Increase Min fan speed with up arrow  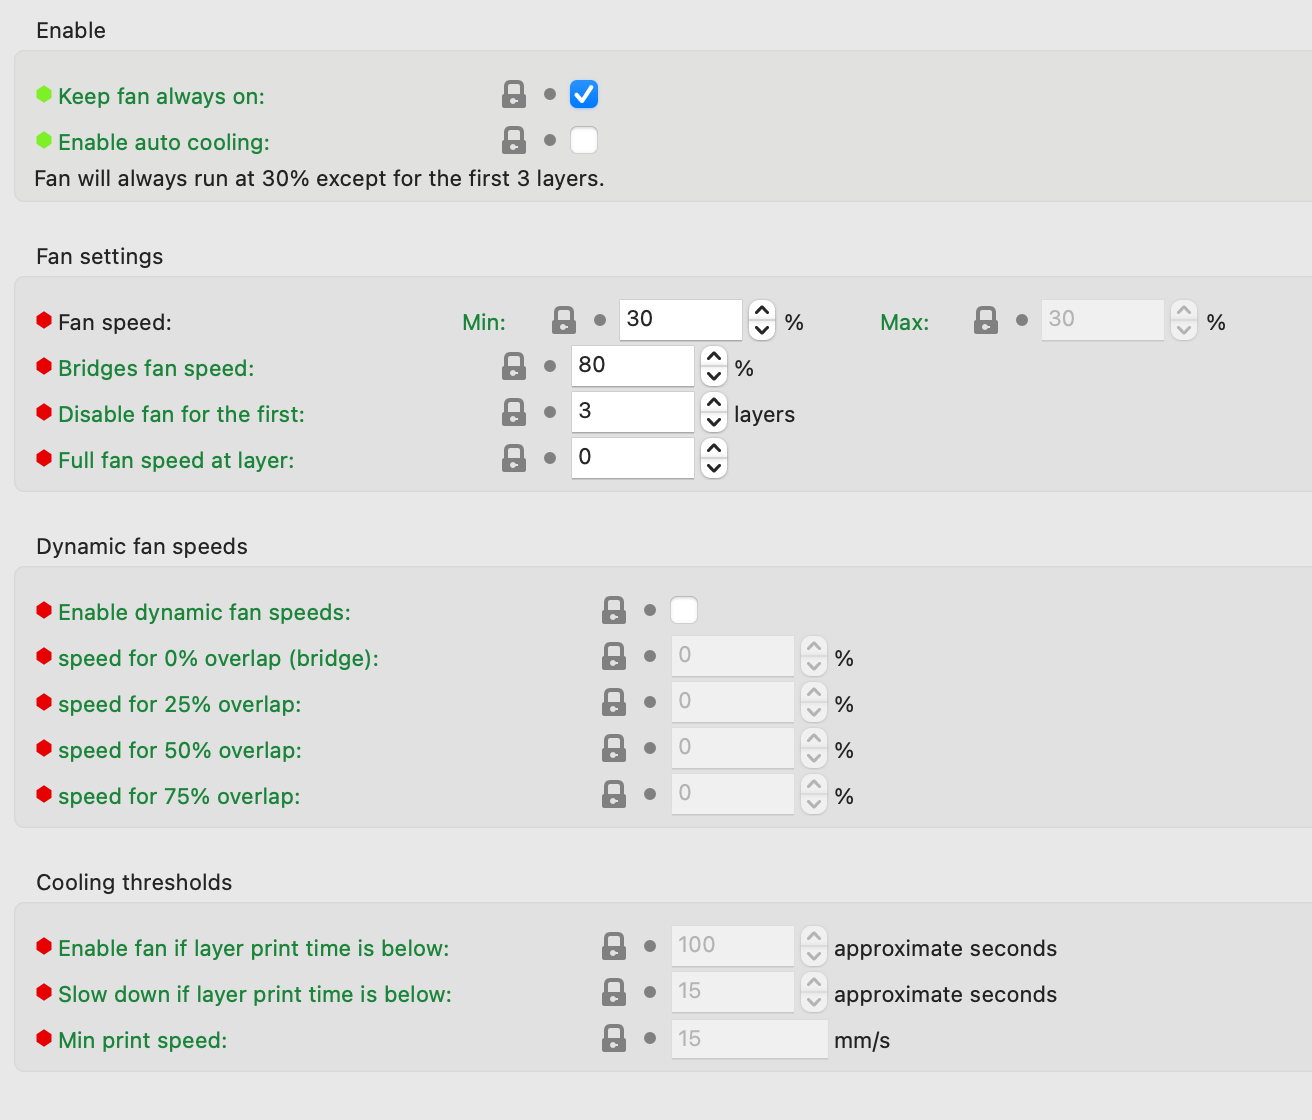[762, 311]
